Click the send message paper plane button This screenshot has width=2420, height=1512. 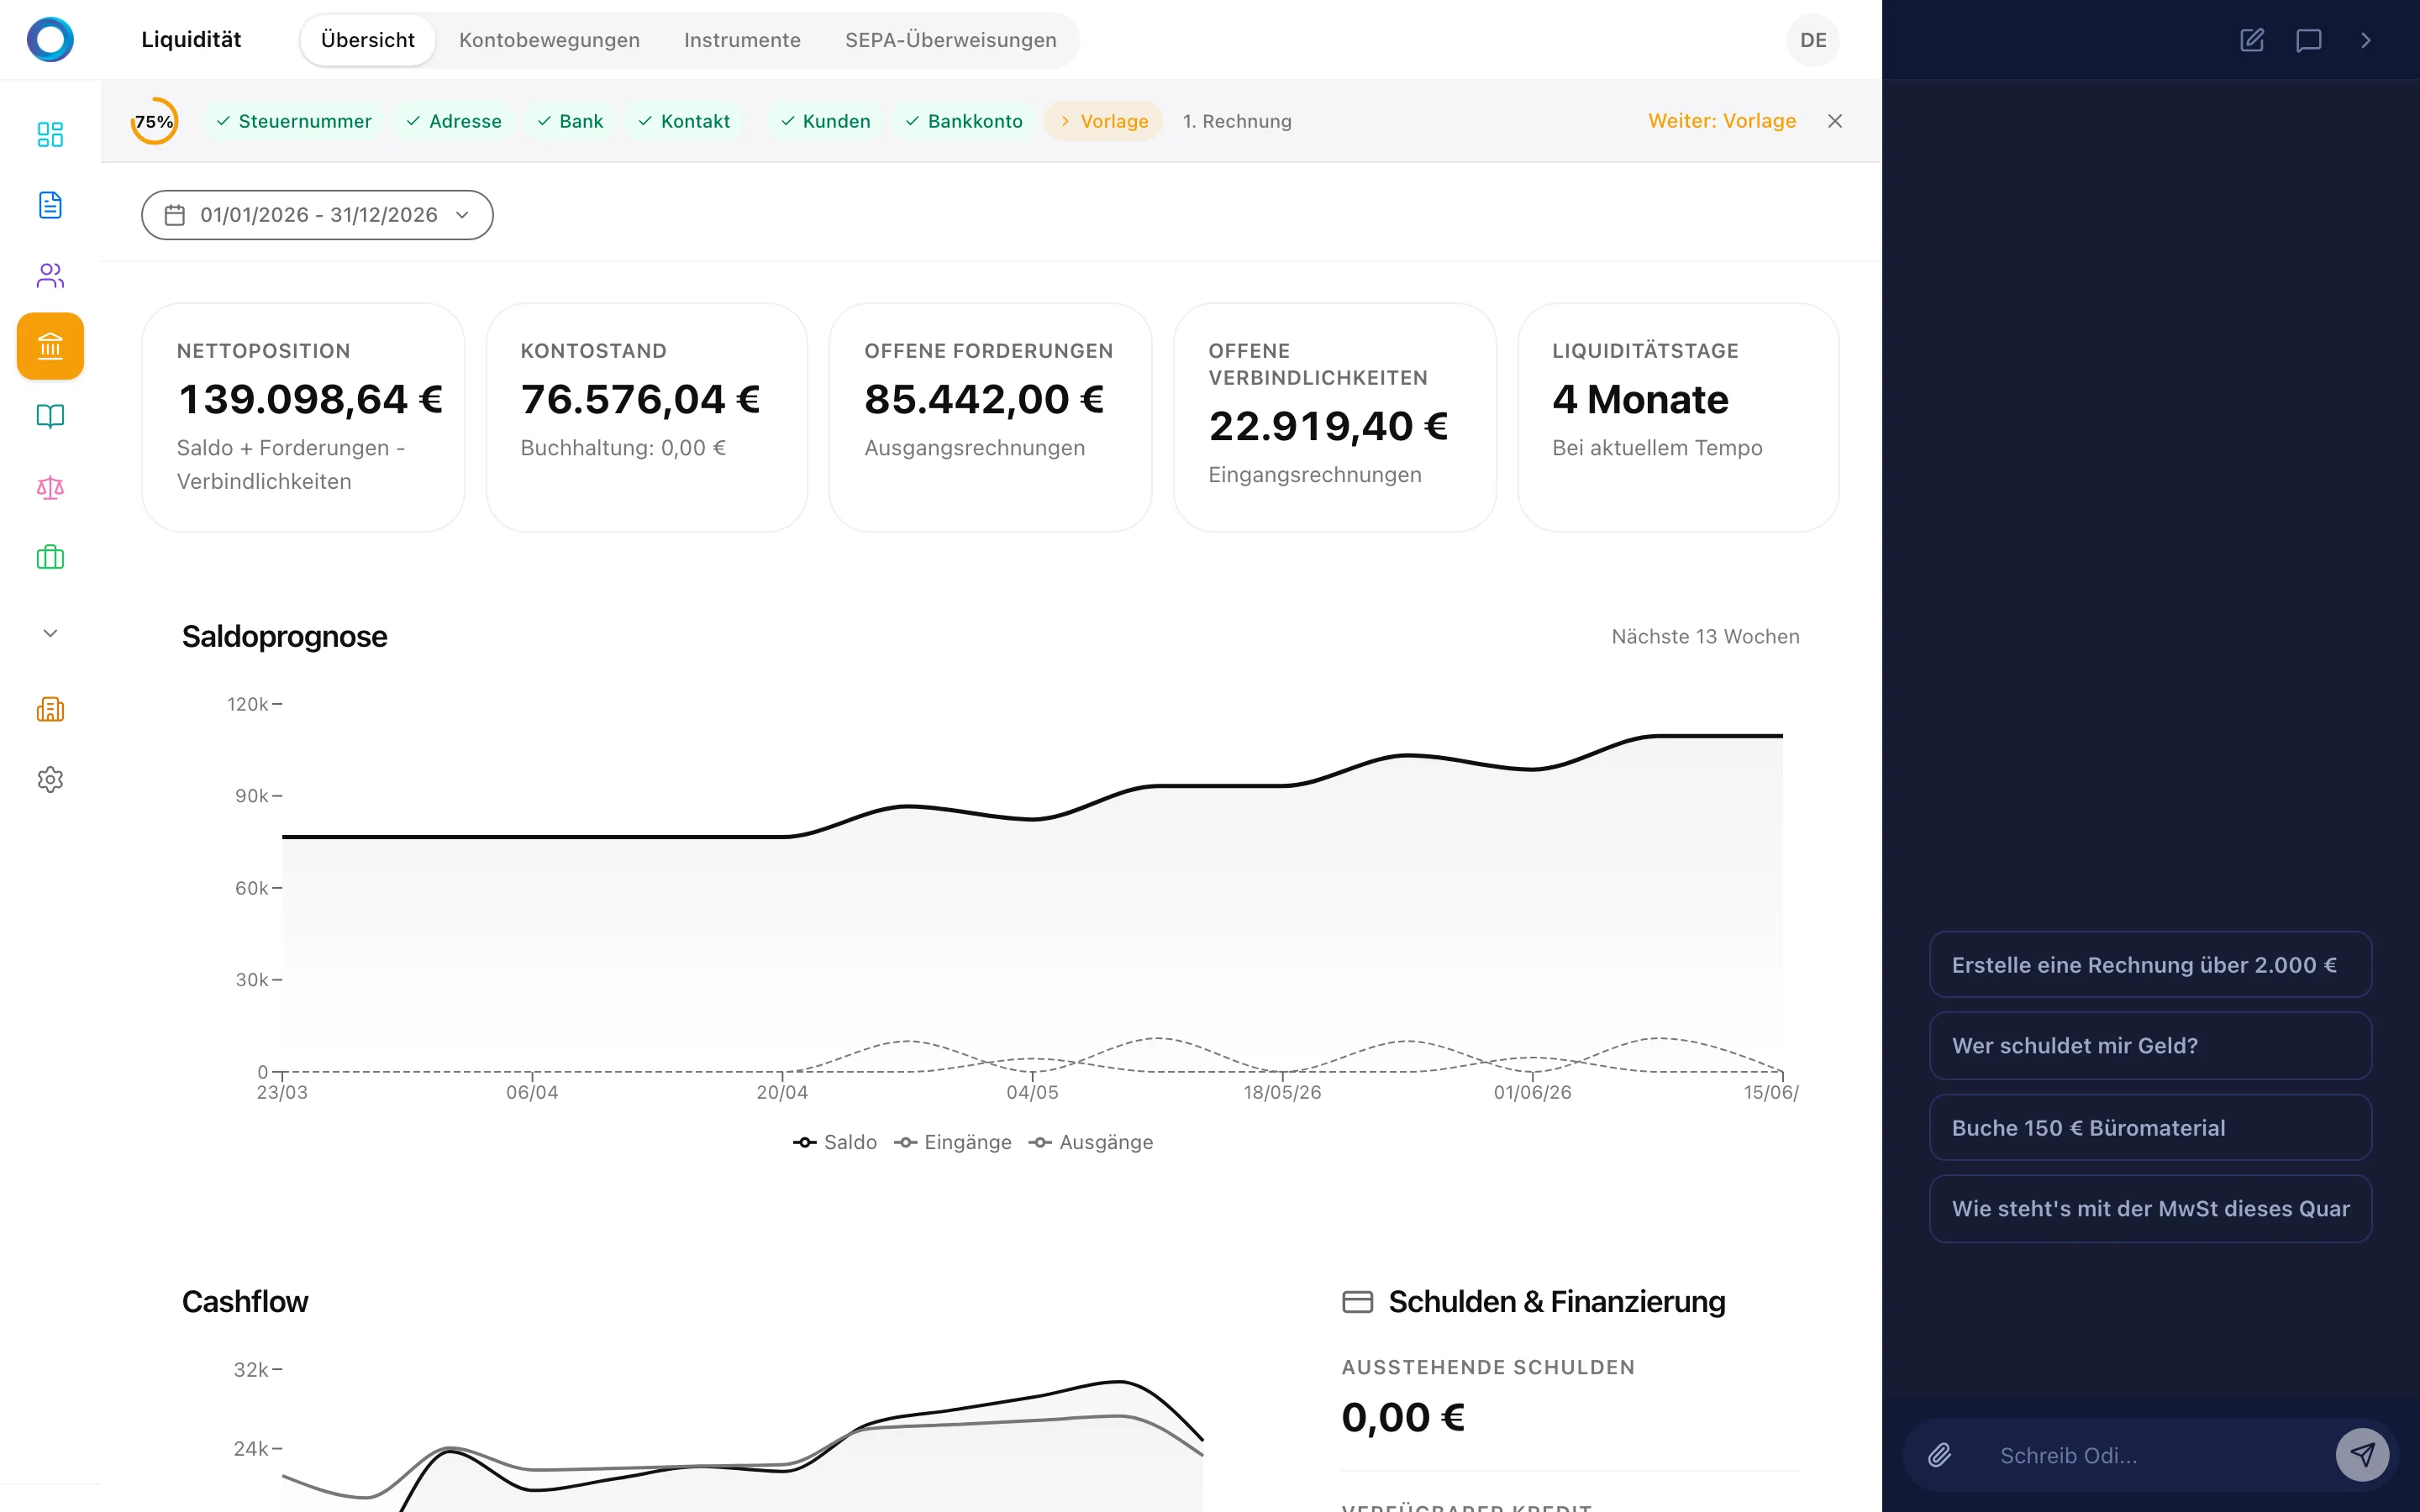coord(2362,1454)
